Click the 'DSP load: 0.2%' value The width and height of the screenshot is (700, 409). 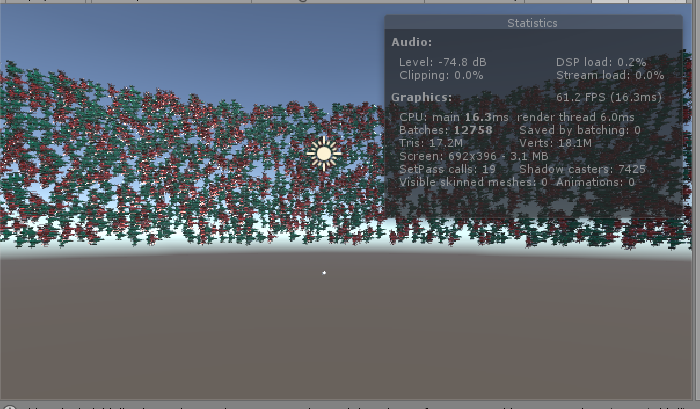(x=601, y=62)
